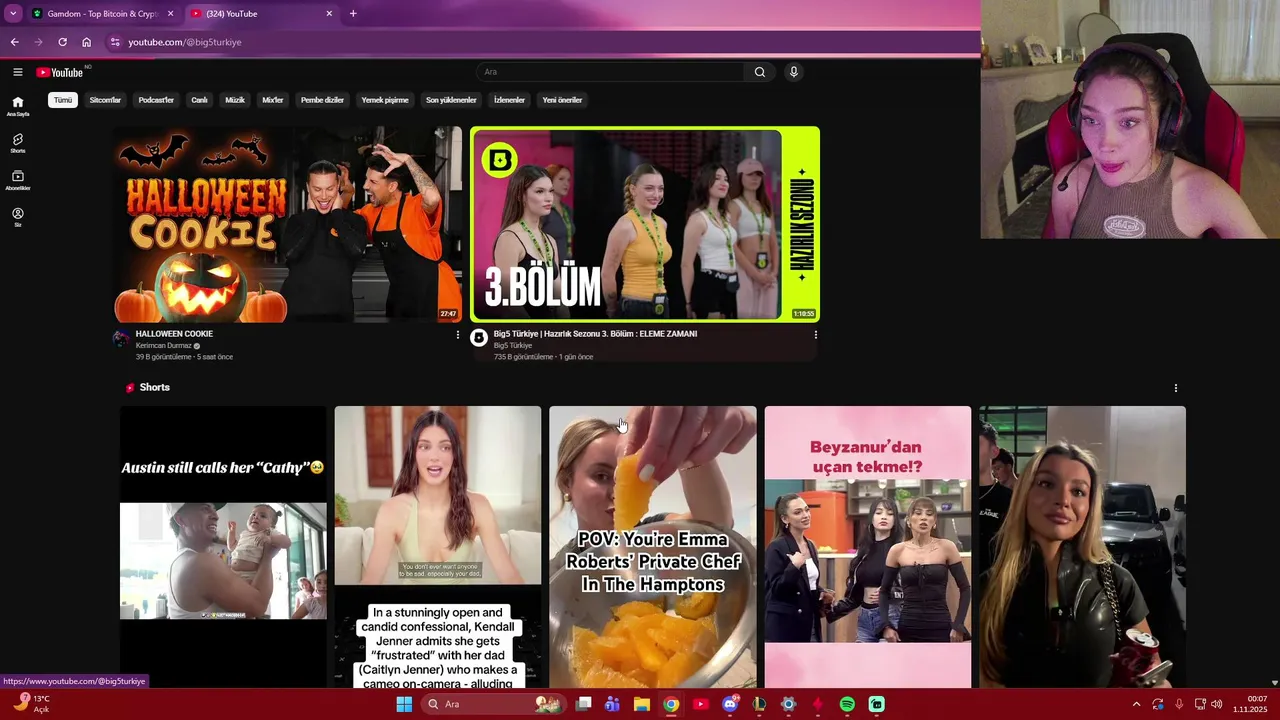1280x720 pixels.
Task: Open weather widget showing 13°C
Action: pos(32,704)
